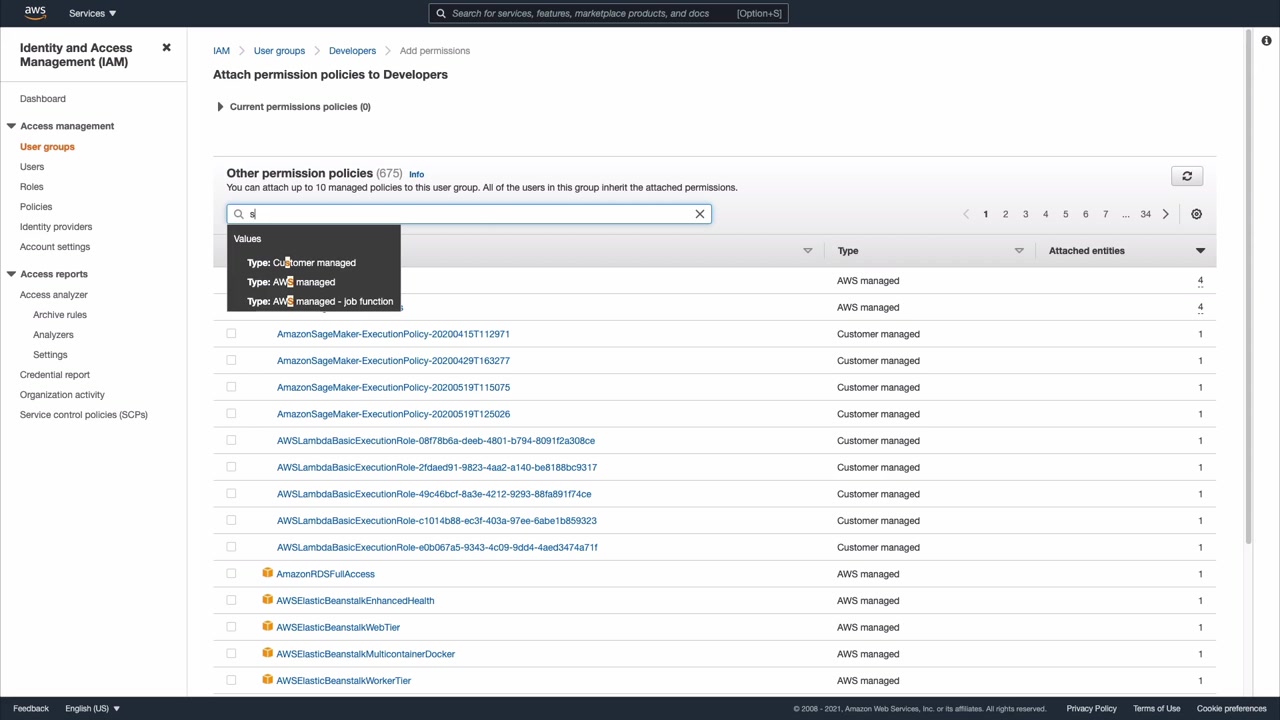The image size is (1280, 720).
Task: Click the AWSElasticBeanstalkMulticontainerDocker policy icon
Action: coord(267,653)
